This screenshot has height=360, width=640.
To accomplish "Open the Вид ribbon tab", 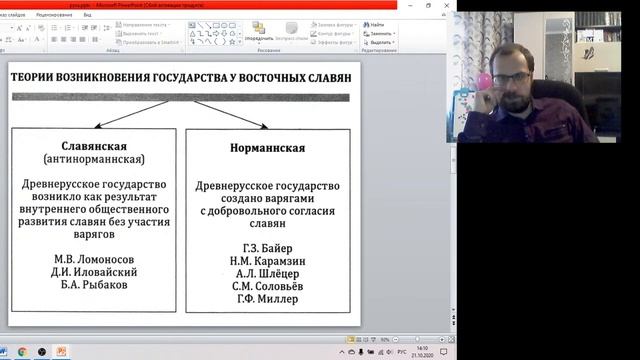I will tap(87, 15).
